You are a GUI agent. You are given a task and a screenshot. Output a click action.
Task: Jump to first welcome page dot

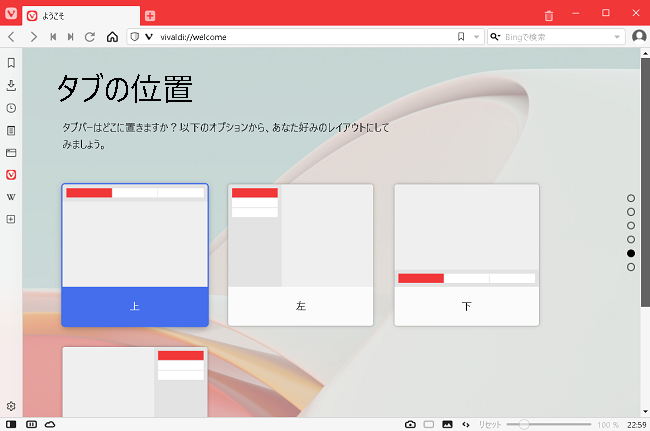(x=631, y=198)
